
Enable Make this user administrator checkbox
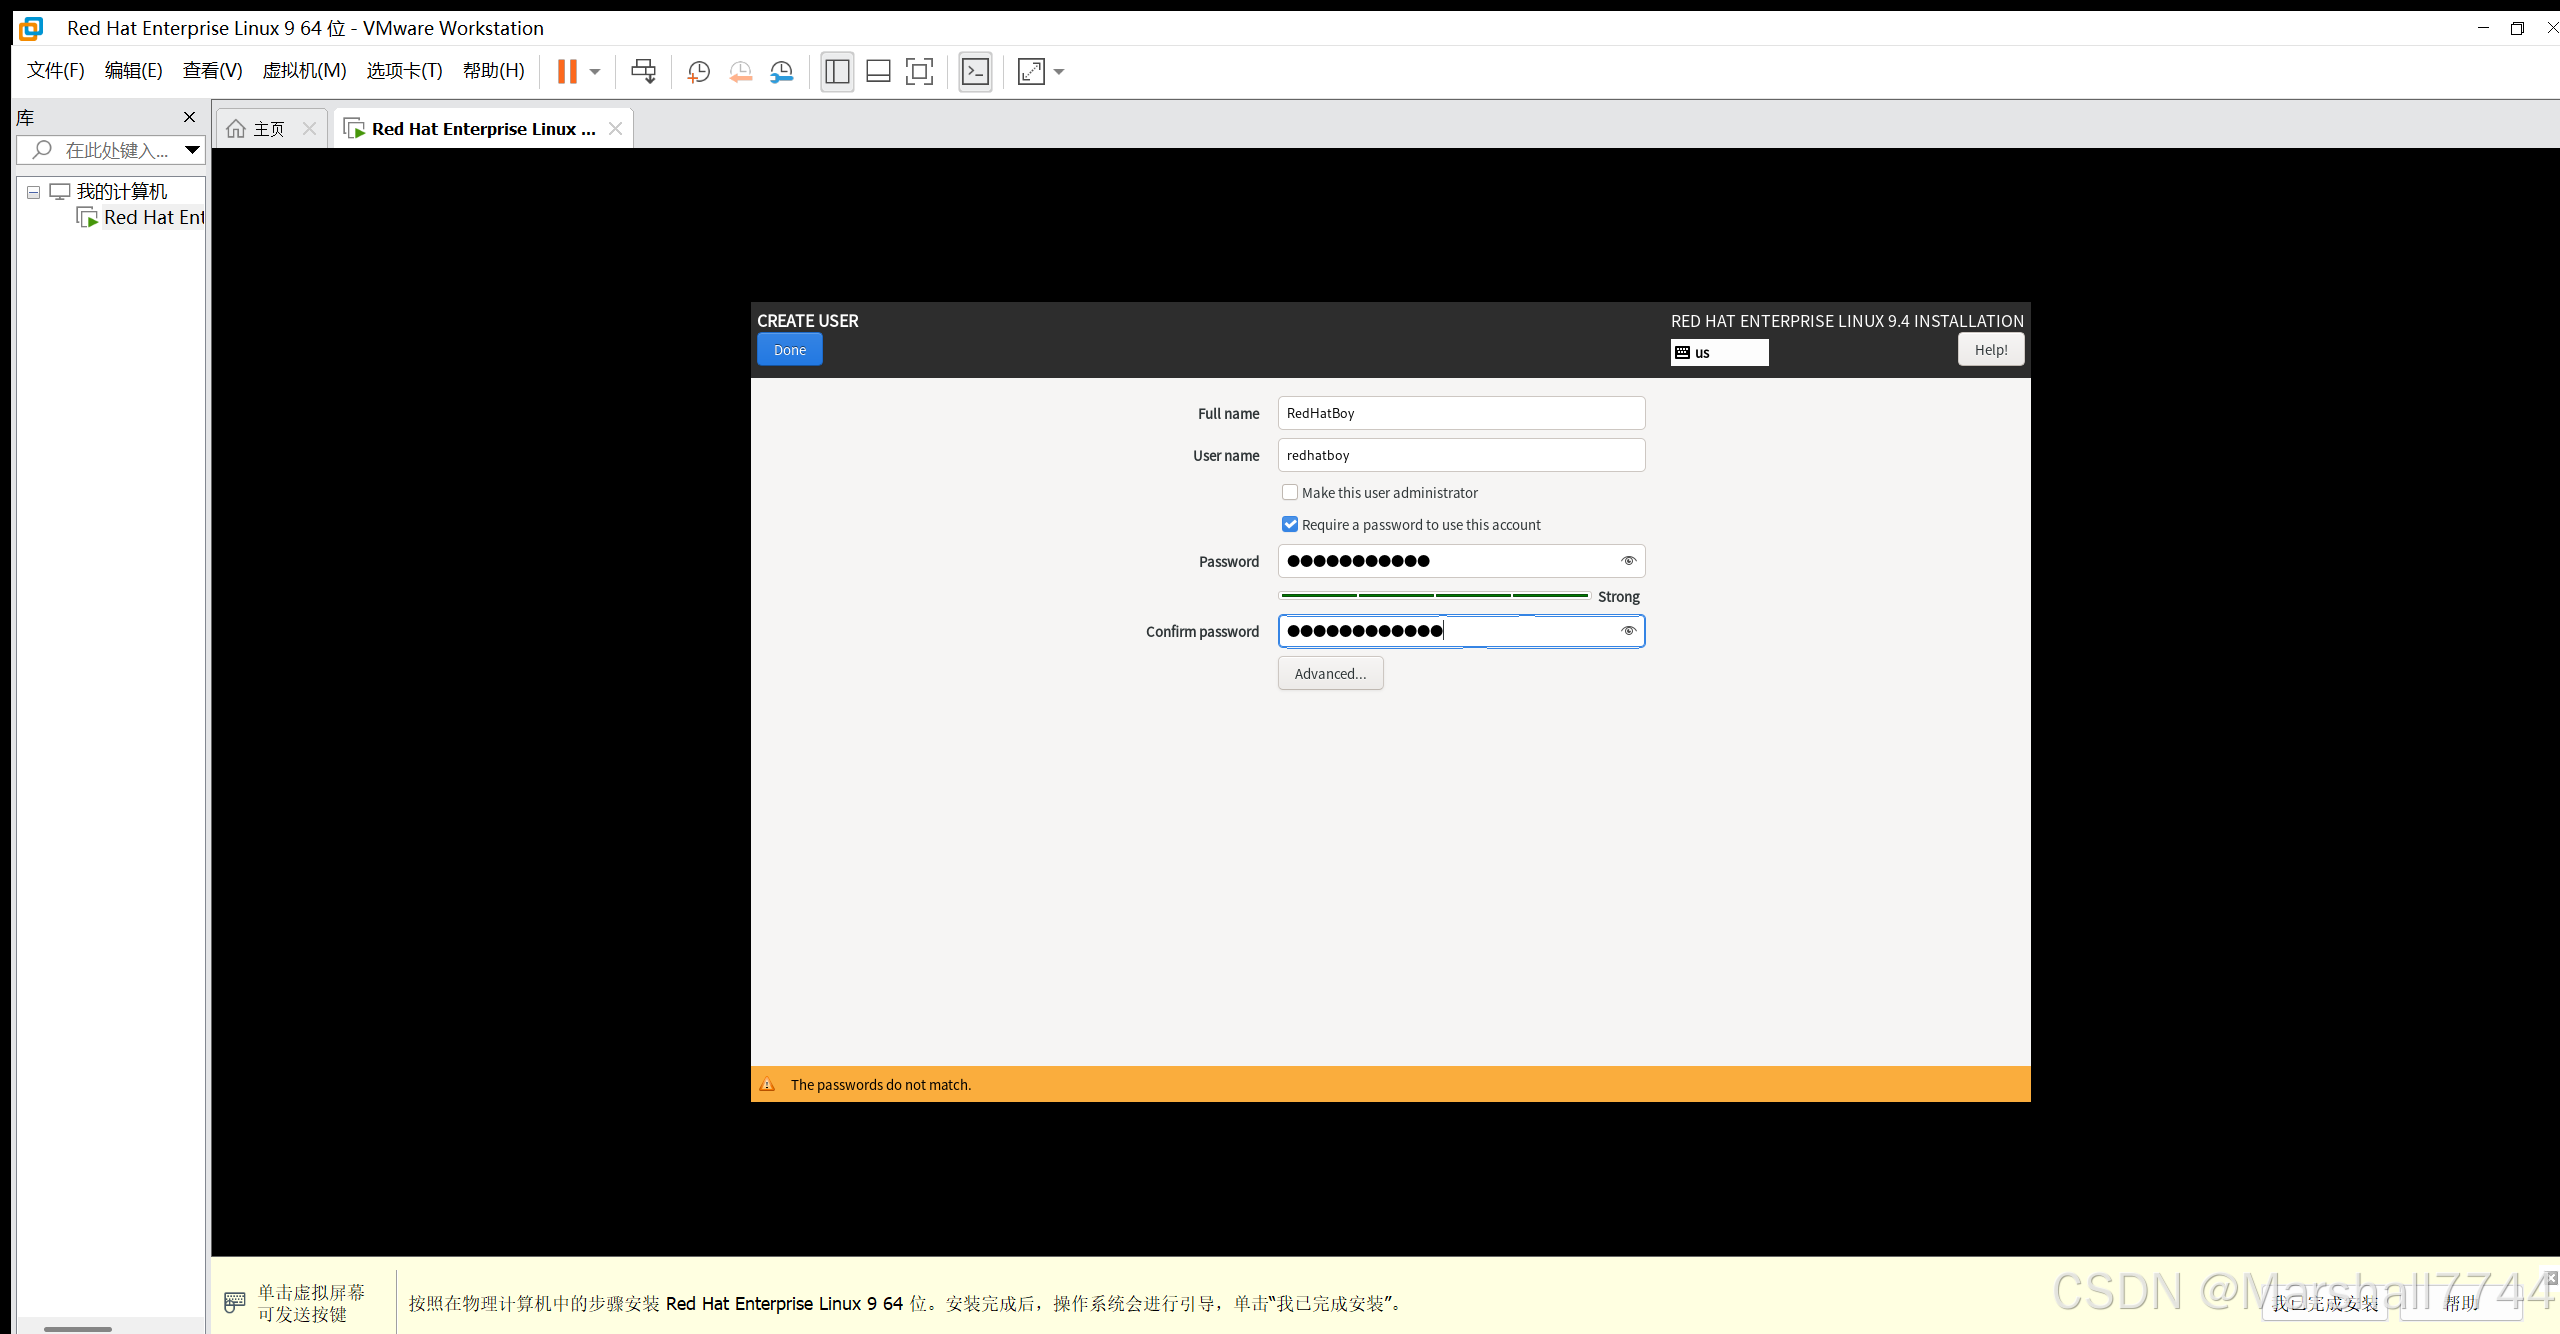pyautogui.click(x=1290, y=492)
